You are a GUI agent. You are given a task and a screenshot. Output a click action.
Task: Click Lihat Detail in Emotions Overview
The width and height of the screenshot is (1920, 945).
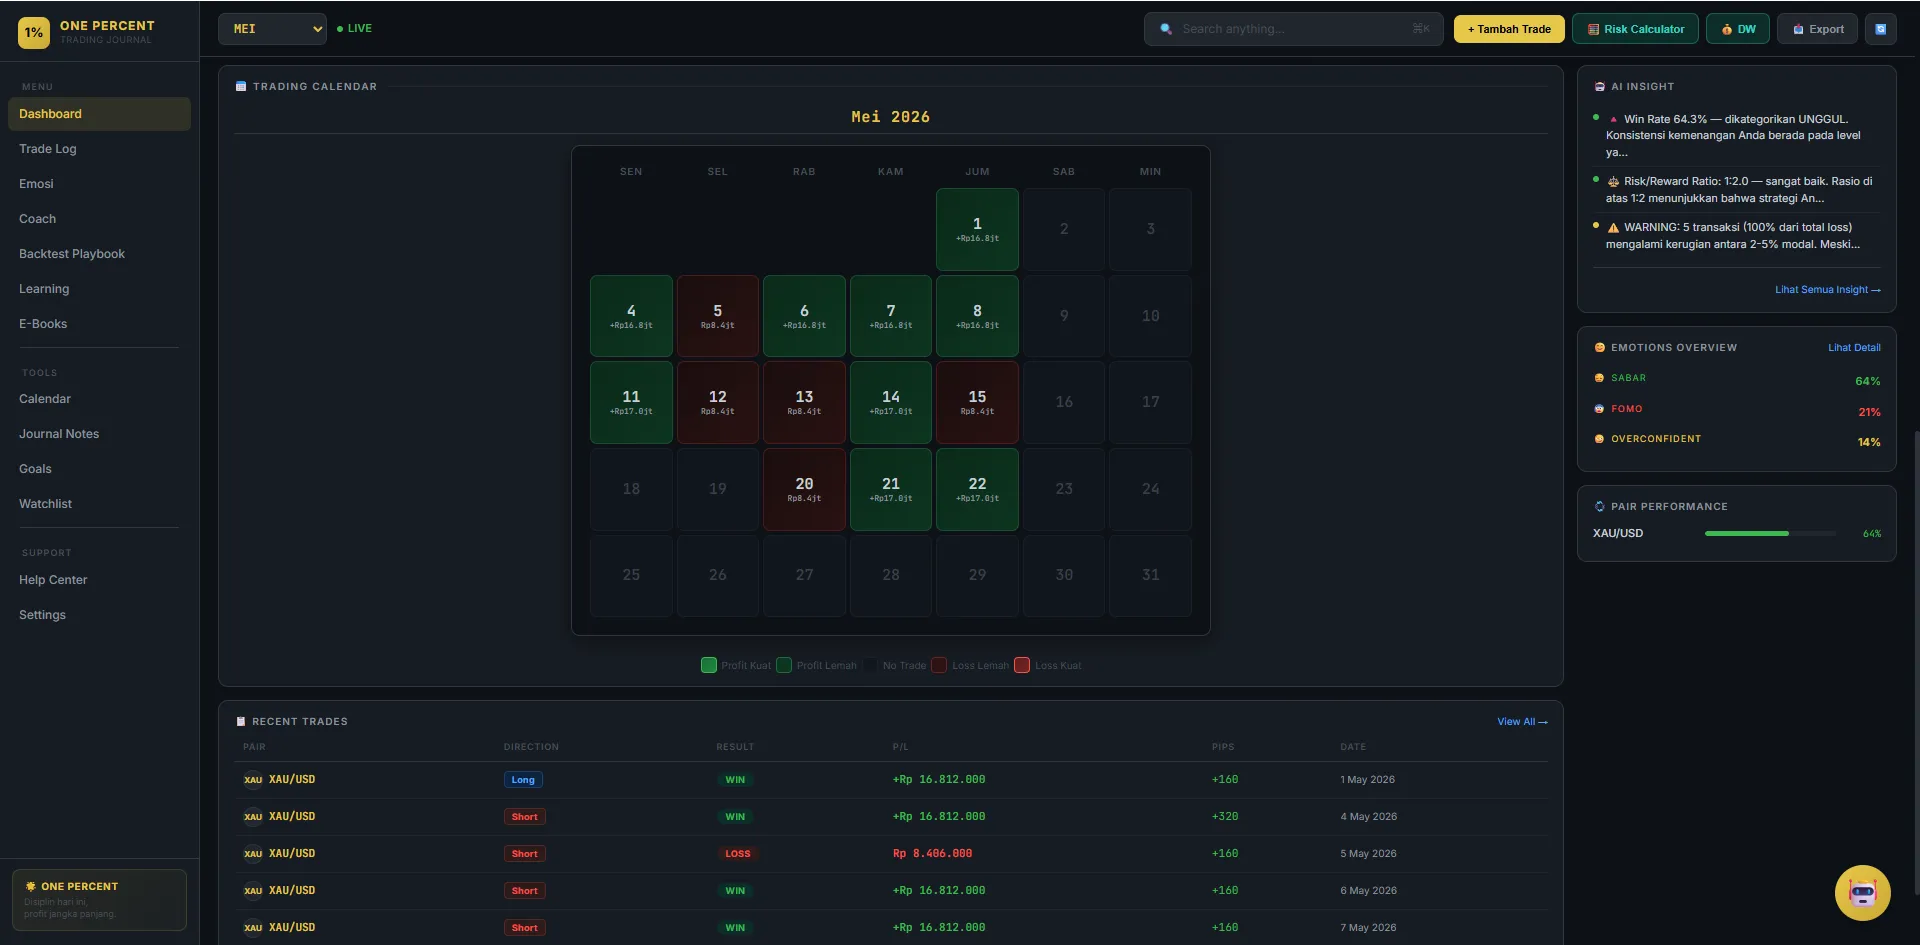(1854, 348)
